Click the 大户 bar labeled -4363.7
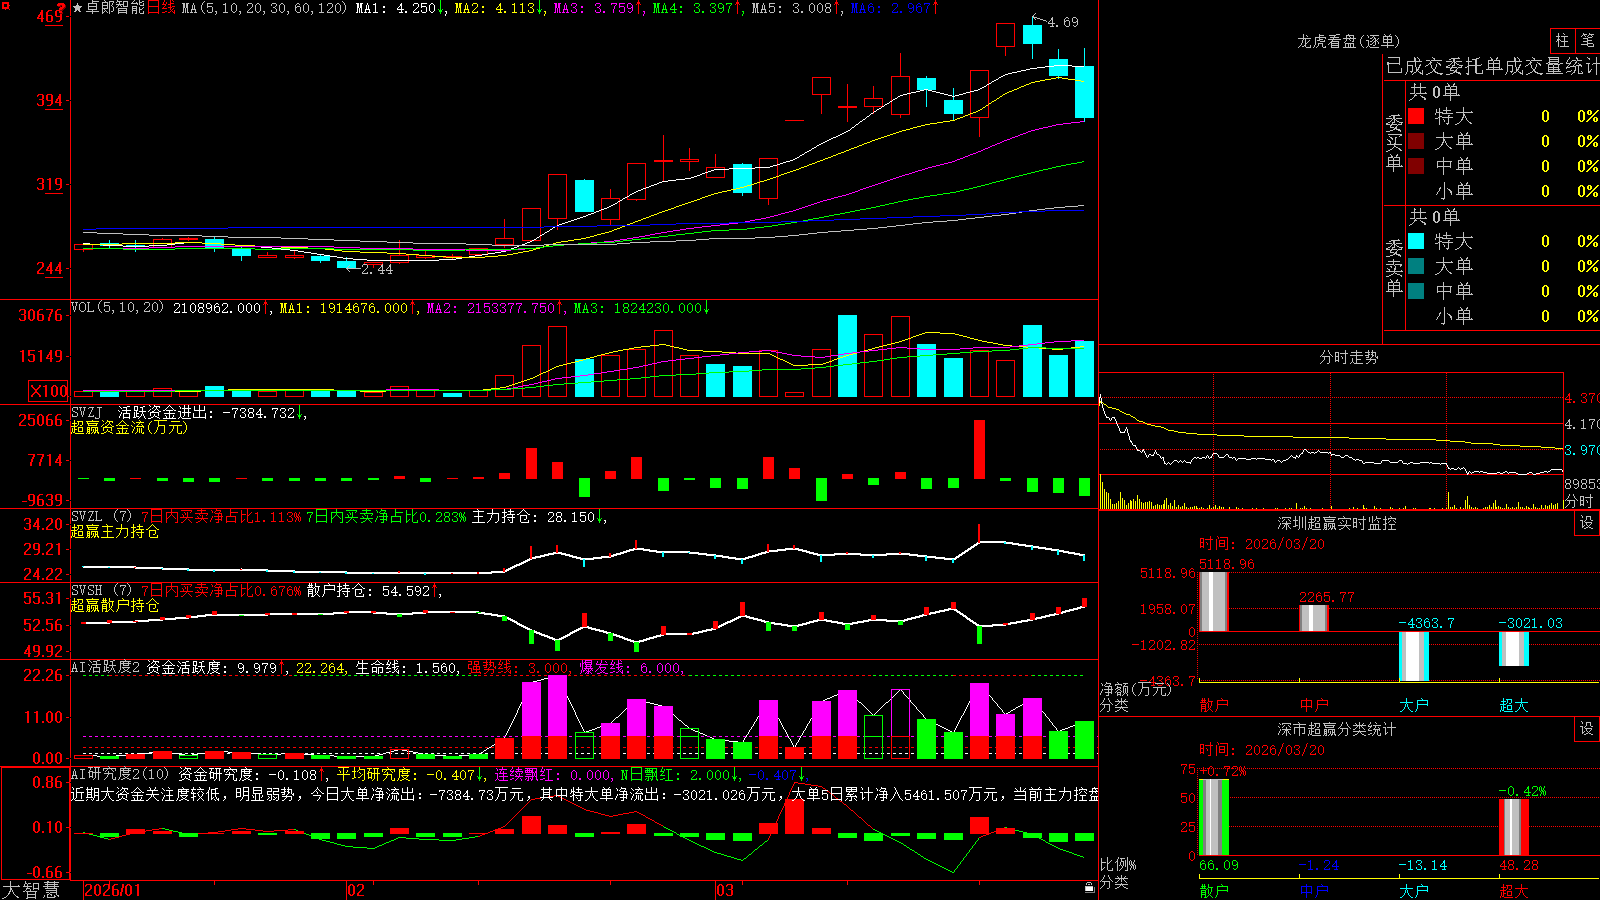Viewport: 1600px width, 900px height. (1414, 656)
